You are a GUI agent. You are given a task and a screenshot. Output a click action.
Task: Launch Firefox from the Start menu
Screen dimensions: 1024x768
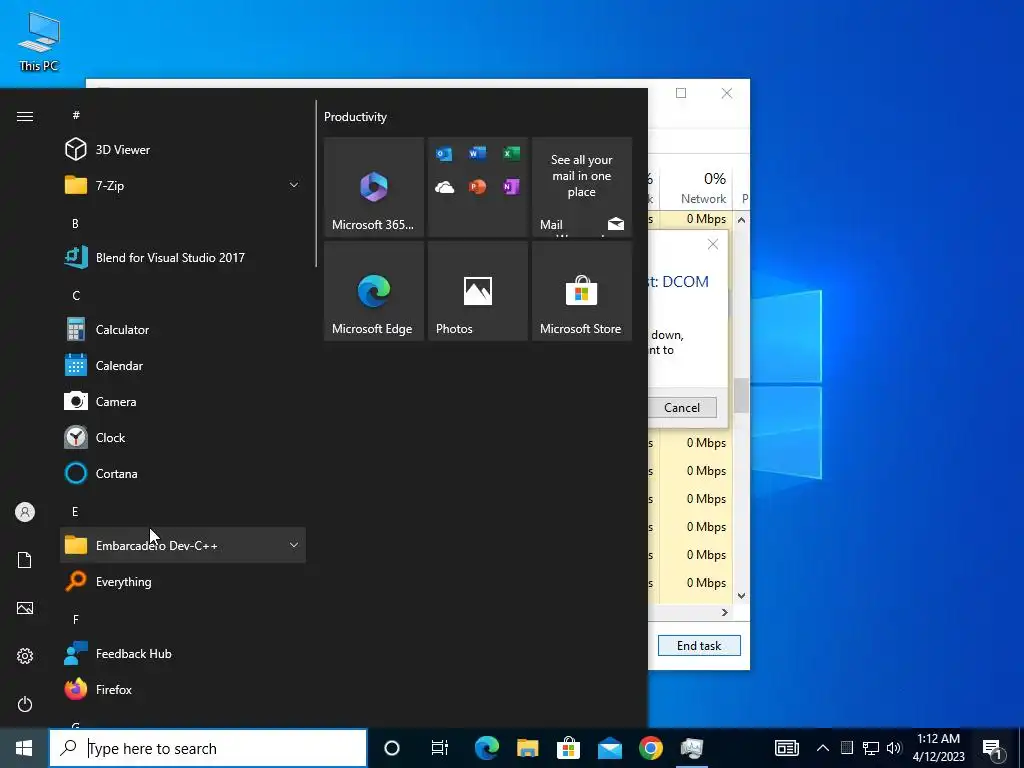pos(183,690)
